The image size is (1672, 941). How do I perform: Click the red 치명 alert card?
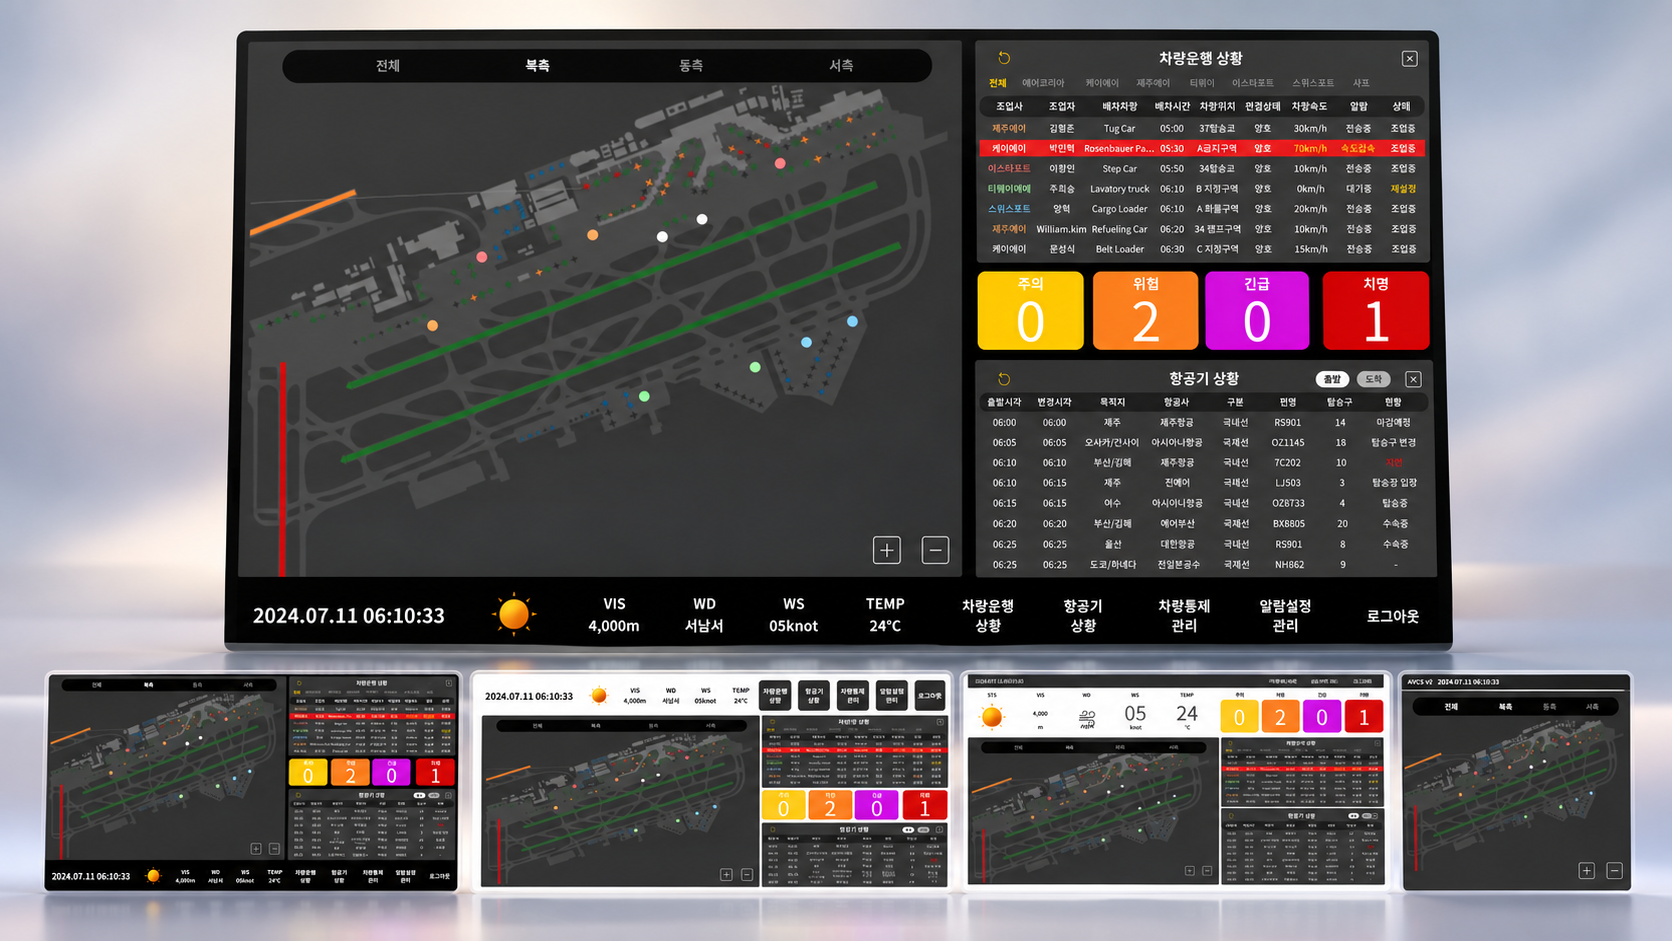click(x=1376, y=311)
